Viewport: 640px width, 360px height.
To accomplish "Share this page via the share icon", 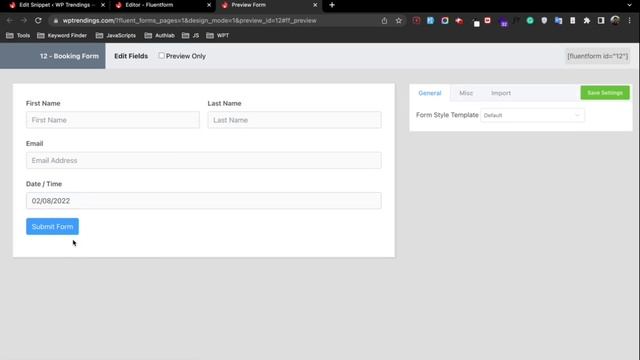I will click(384, 20).
